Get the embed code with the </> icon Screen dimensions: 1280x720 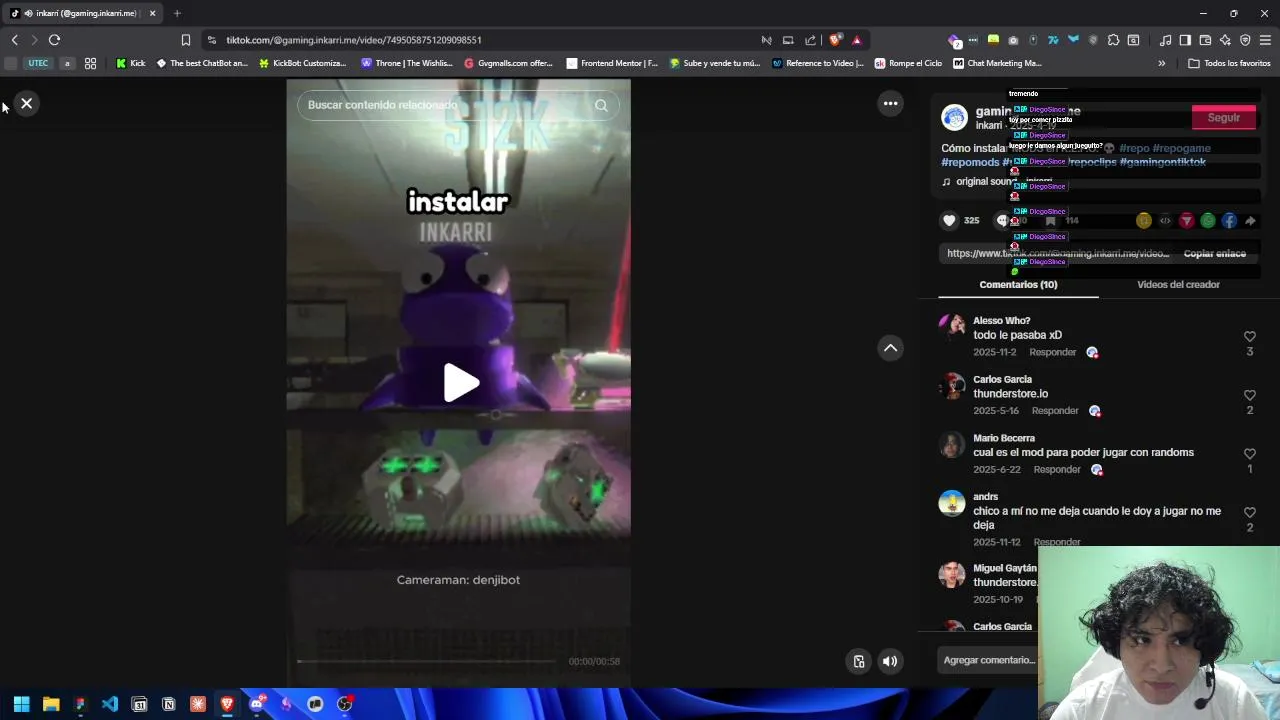pos(1165,220)
